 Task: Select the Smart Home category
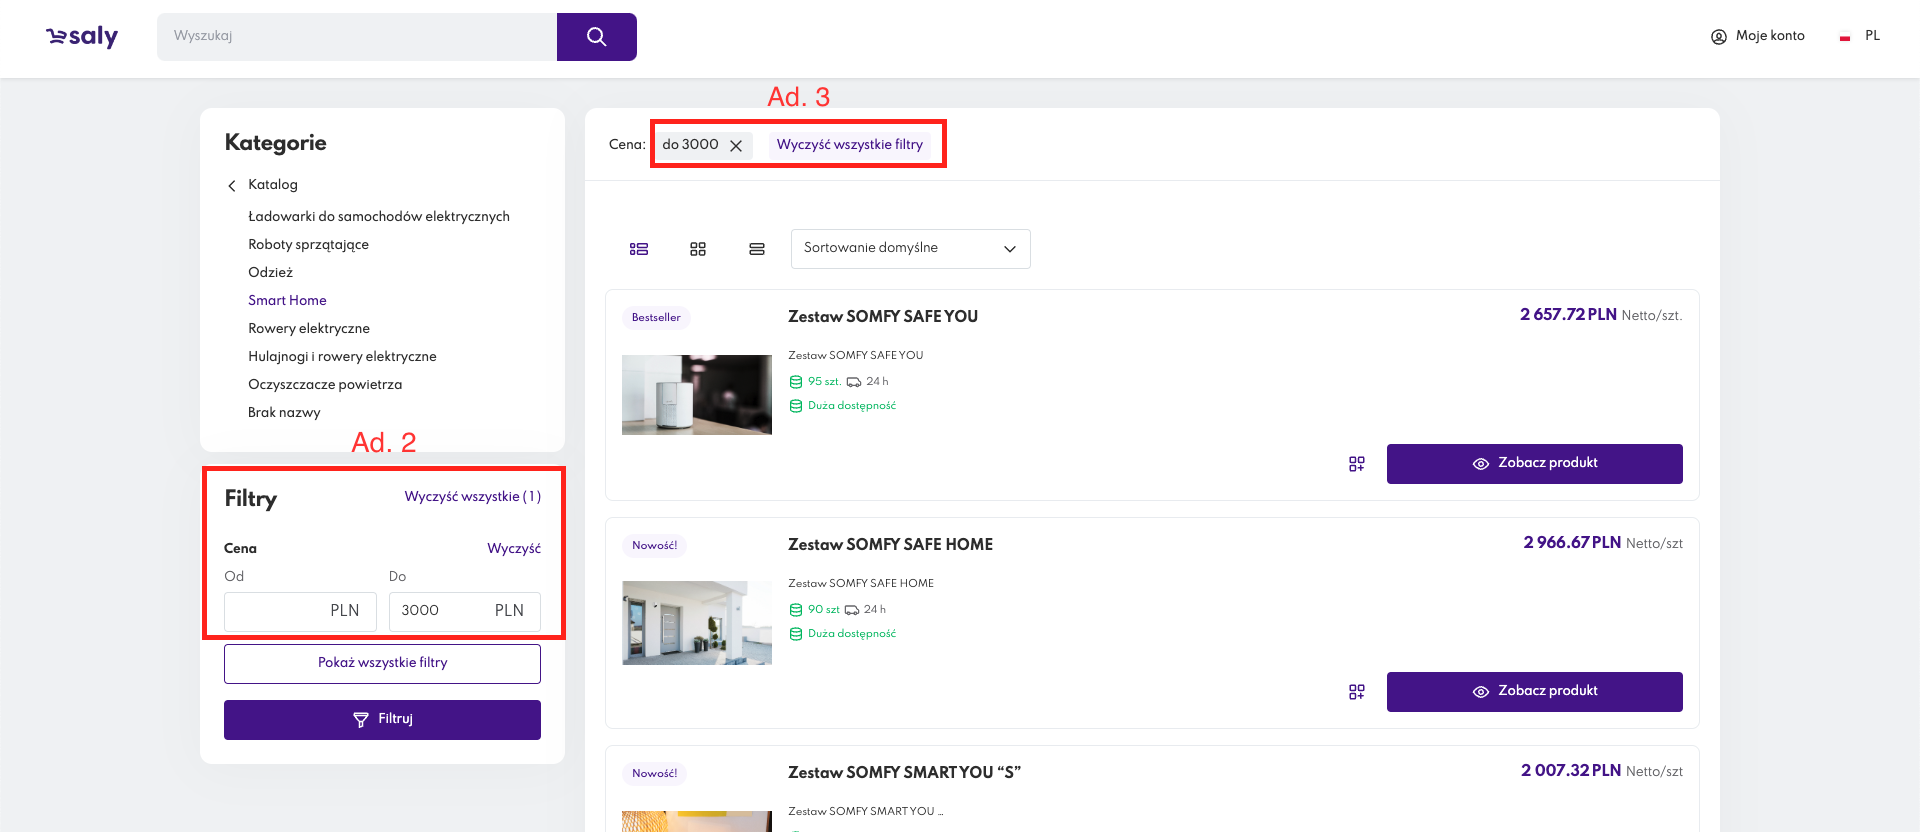pos(287,300)
